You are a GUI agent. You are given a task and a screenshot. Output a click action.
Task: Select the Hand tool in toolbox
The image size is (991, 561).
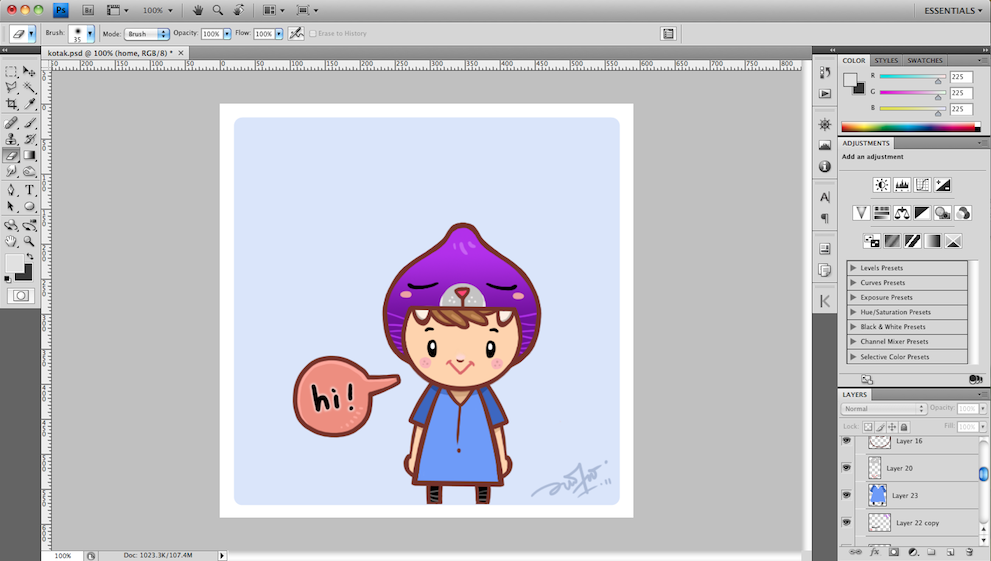[x=11, y=241]
